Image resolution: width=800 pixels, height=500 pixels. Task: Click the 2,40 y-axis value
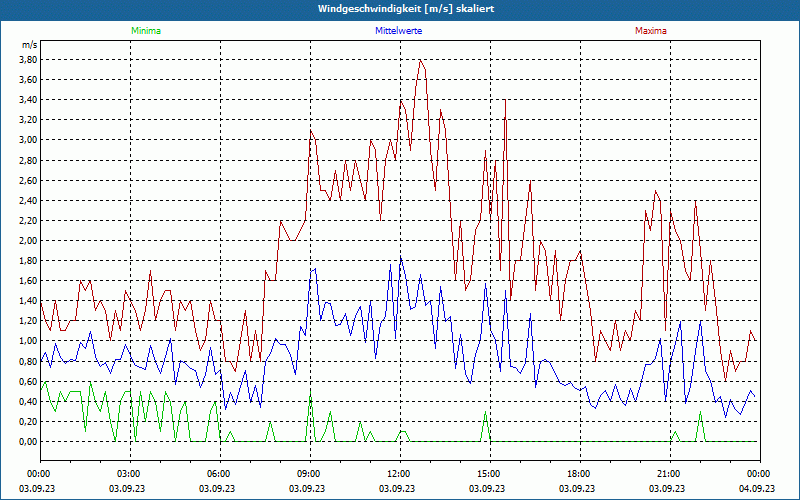[x=28, y=201]
